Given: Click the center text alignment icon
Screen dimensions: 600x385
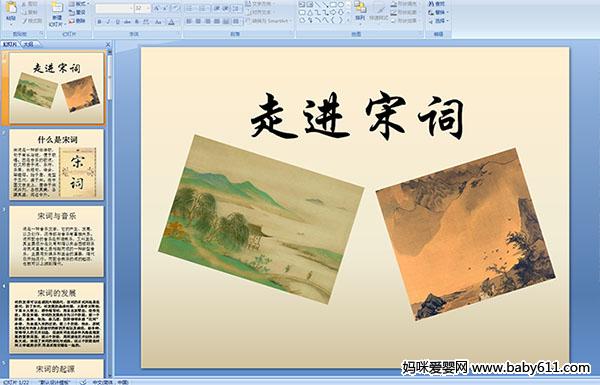Looking at the screenshot, I should click(198, 21).
